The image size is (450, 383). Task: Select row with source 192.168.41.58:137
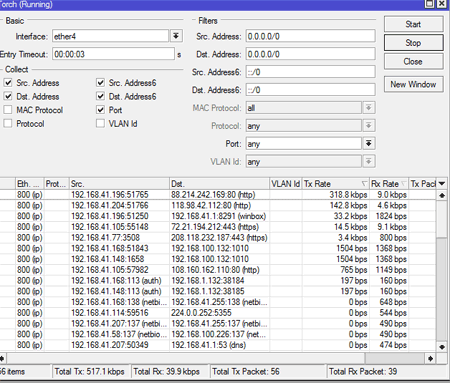[x=218, y=334]
